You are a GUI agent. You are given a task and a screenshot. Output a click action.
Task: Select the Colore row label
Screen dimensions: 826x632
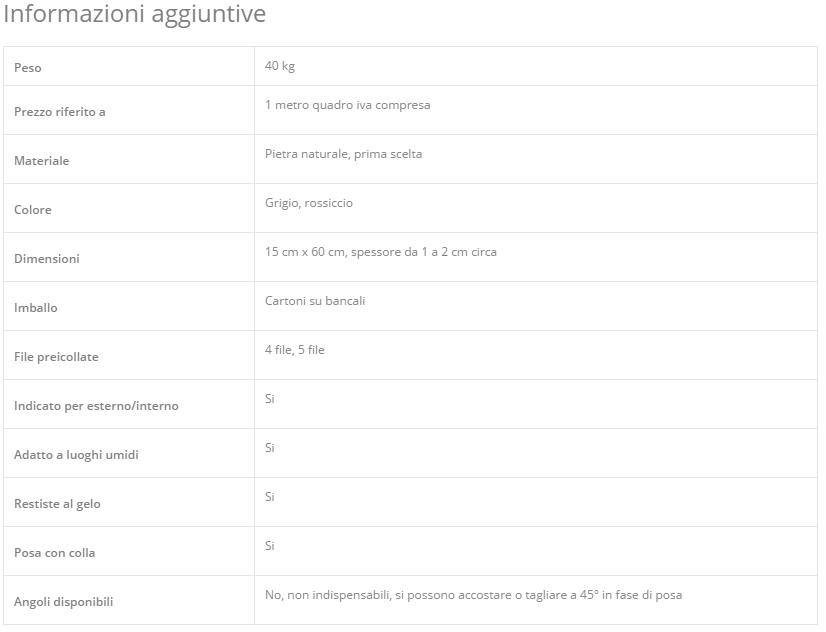point(33,210)
